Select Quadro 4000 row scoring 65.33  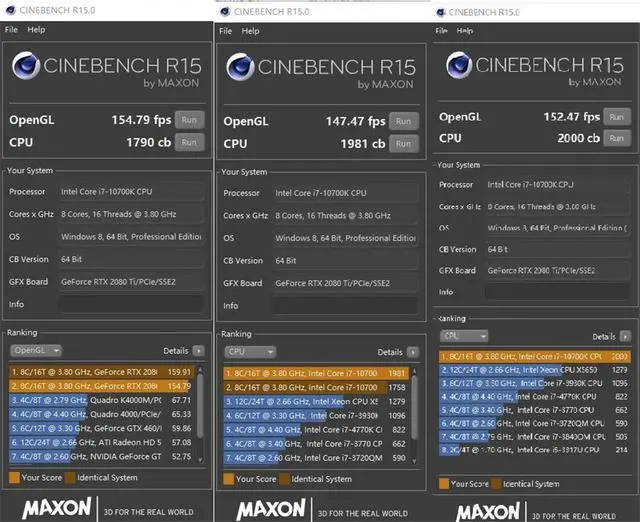tap(101, 414)
